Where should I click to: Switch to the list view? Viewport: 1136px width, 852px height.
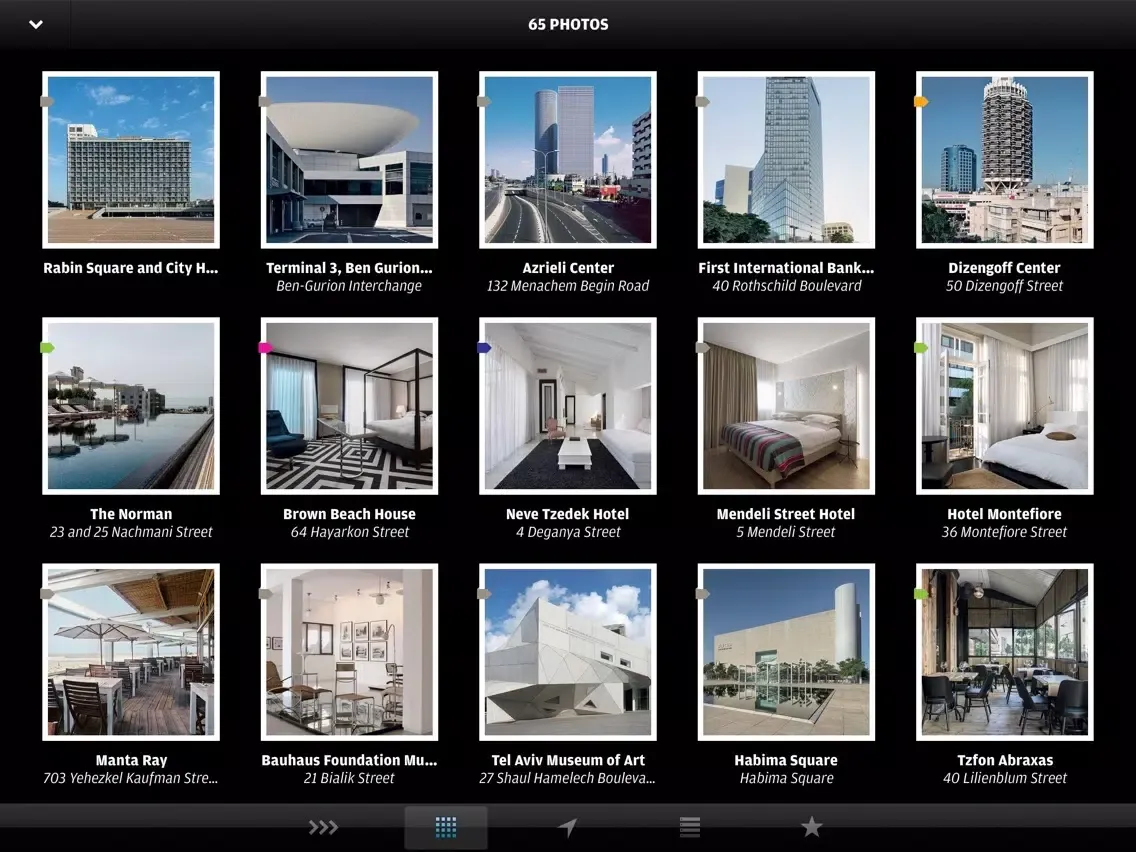[x=690, y=827]
